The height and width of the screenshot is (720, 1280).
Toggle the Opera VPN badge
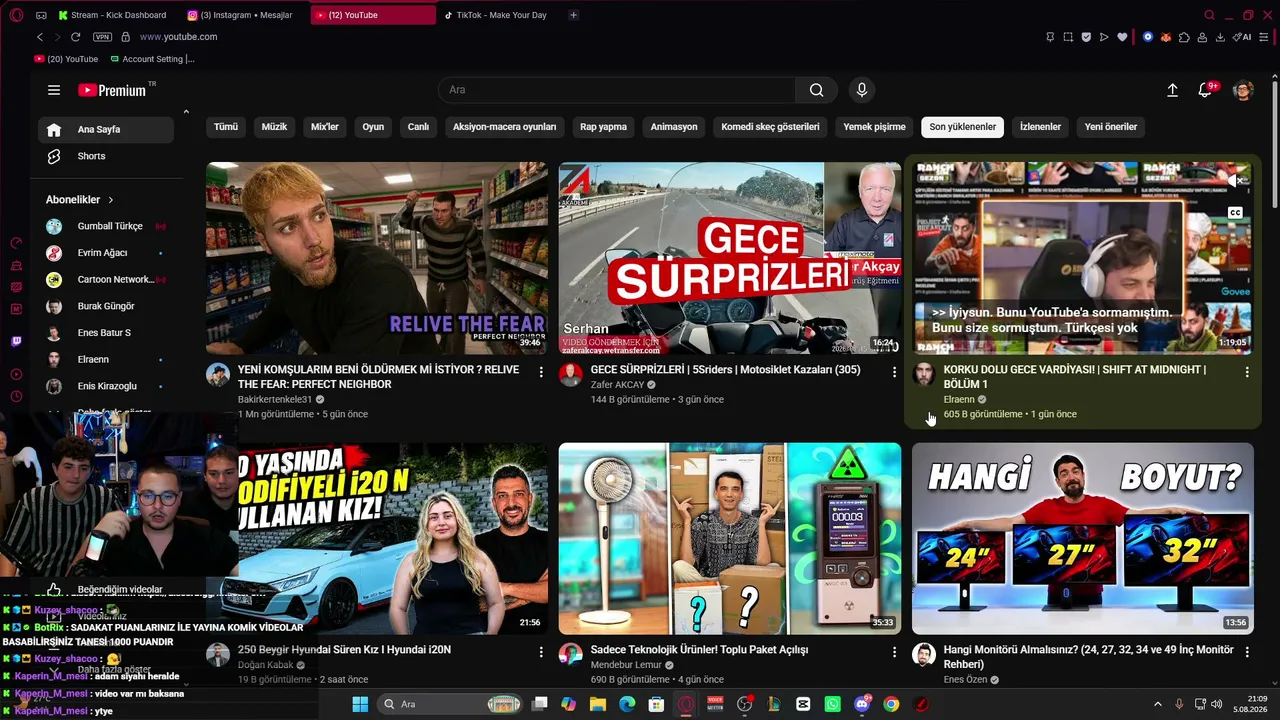tap(102, 37)
